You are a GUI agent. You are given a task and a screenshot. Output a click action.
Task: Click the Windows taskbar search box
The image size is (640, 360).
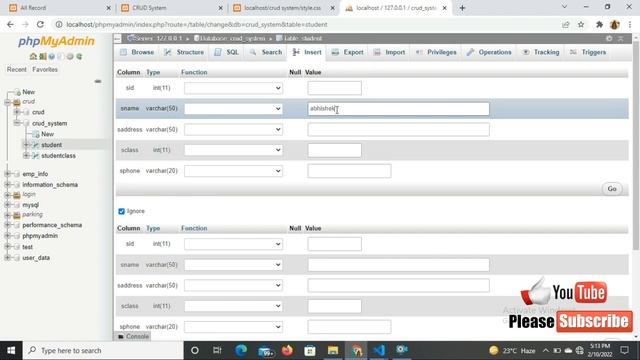103,350
